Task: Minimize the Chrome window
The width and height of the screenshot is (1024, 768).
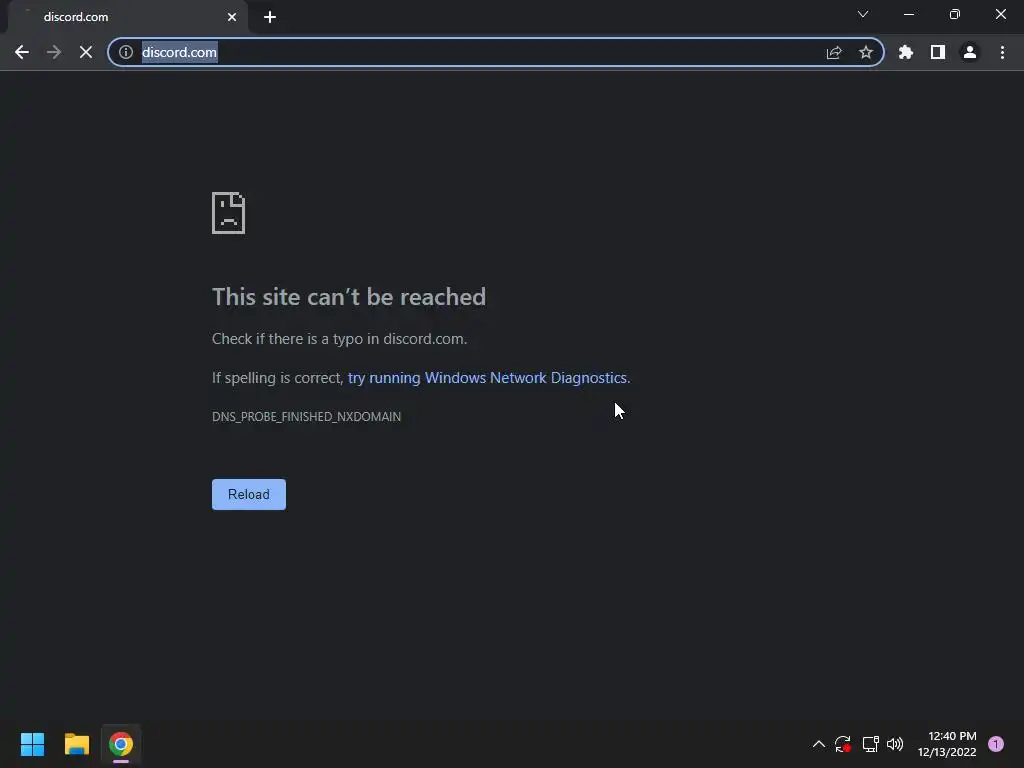Action: click(908, 14)
